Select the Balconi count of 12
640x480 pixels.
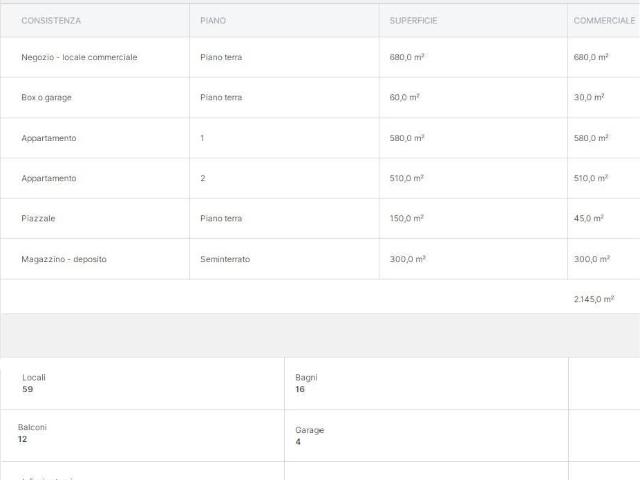(25, 438)
